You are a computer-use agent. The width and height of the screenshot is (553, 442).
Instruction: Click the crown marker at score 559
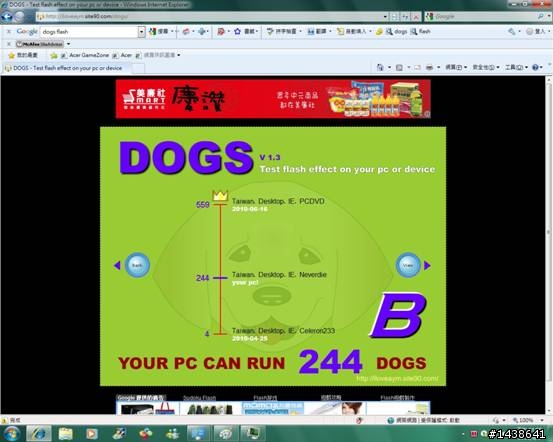click(x=220, y=196)
